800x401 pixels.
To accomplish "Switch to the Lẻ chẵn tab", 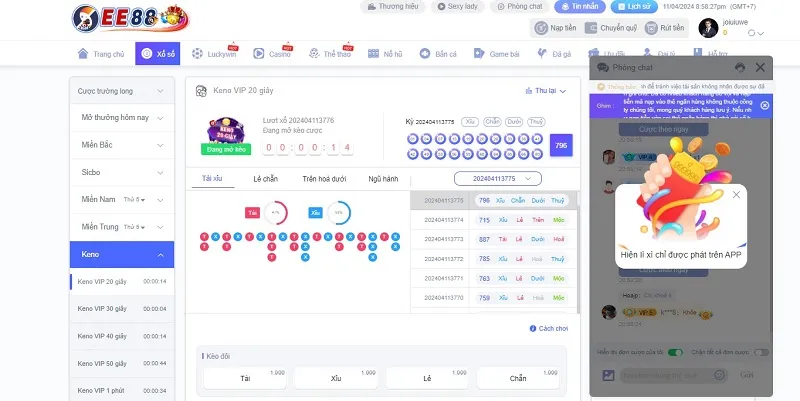I will tap(263, 178).
